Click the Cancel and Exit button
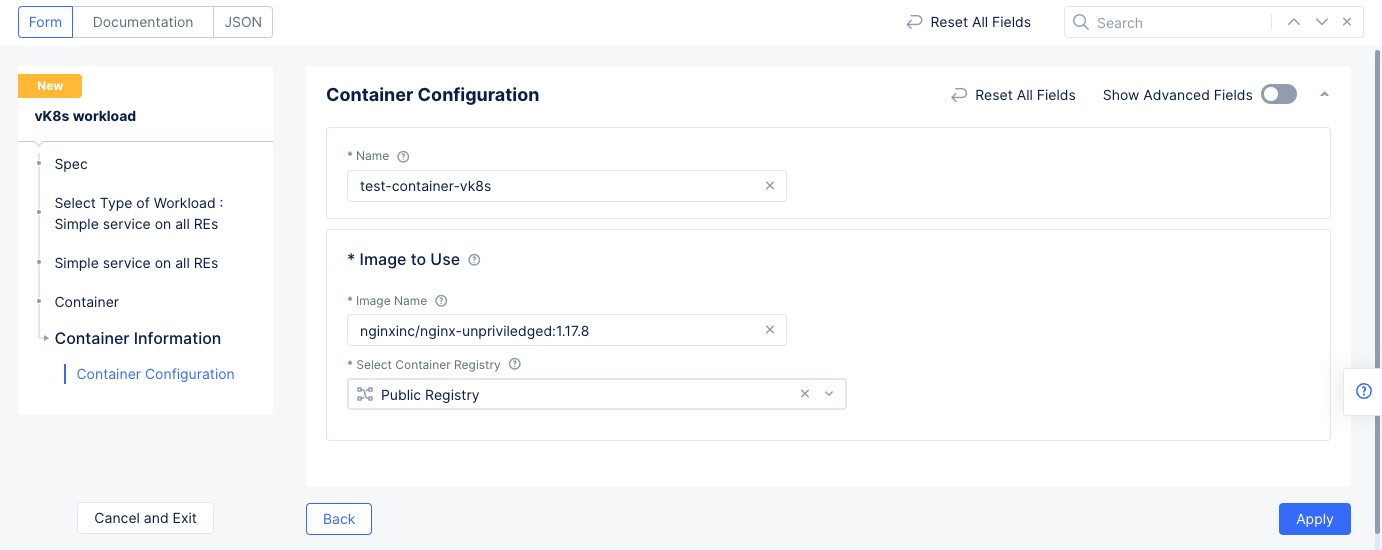 click(145, 518)
